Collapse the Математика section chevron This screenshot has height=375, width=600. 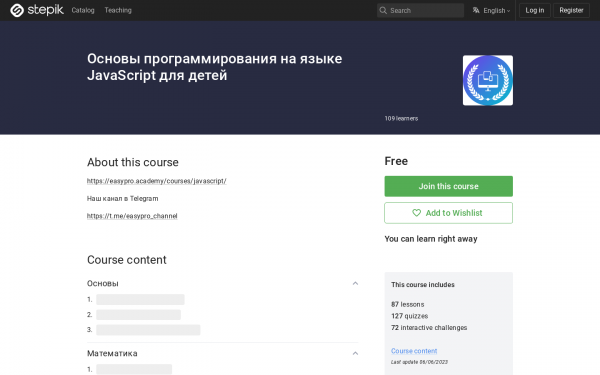(355, 353)
